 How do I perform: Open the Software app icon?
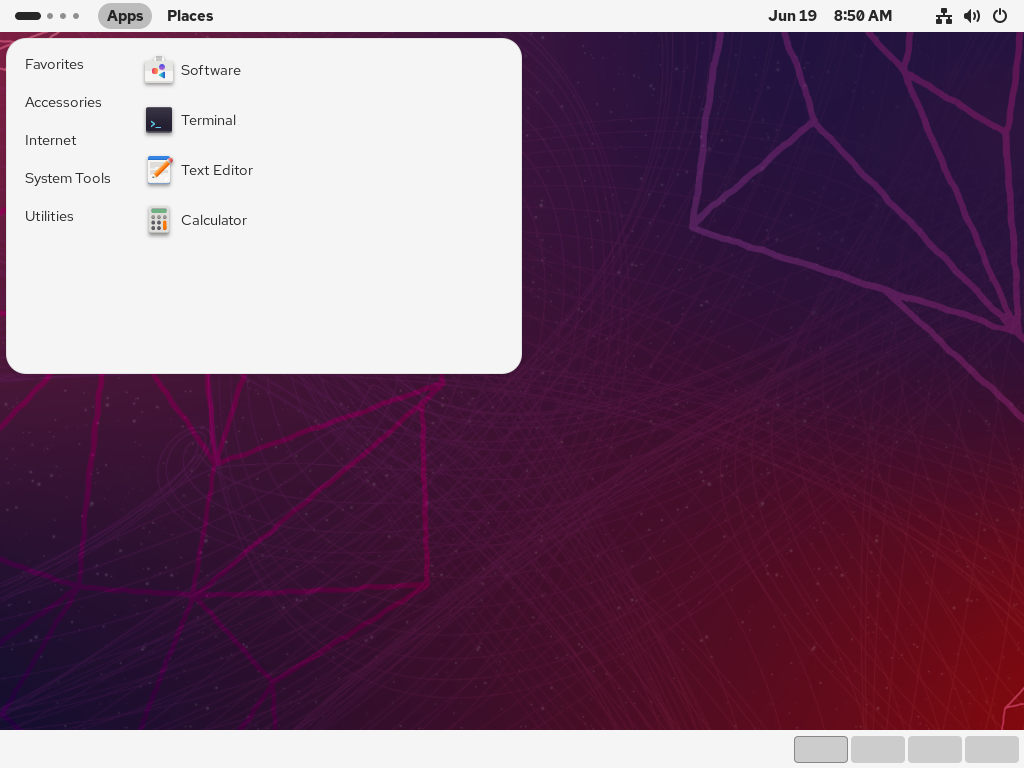click(x=159, y=70)
